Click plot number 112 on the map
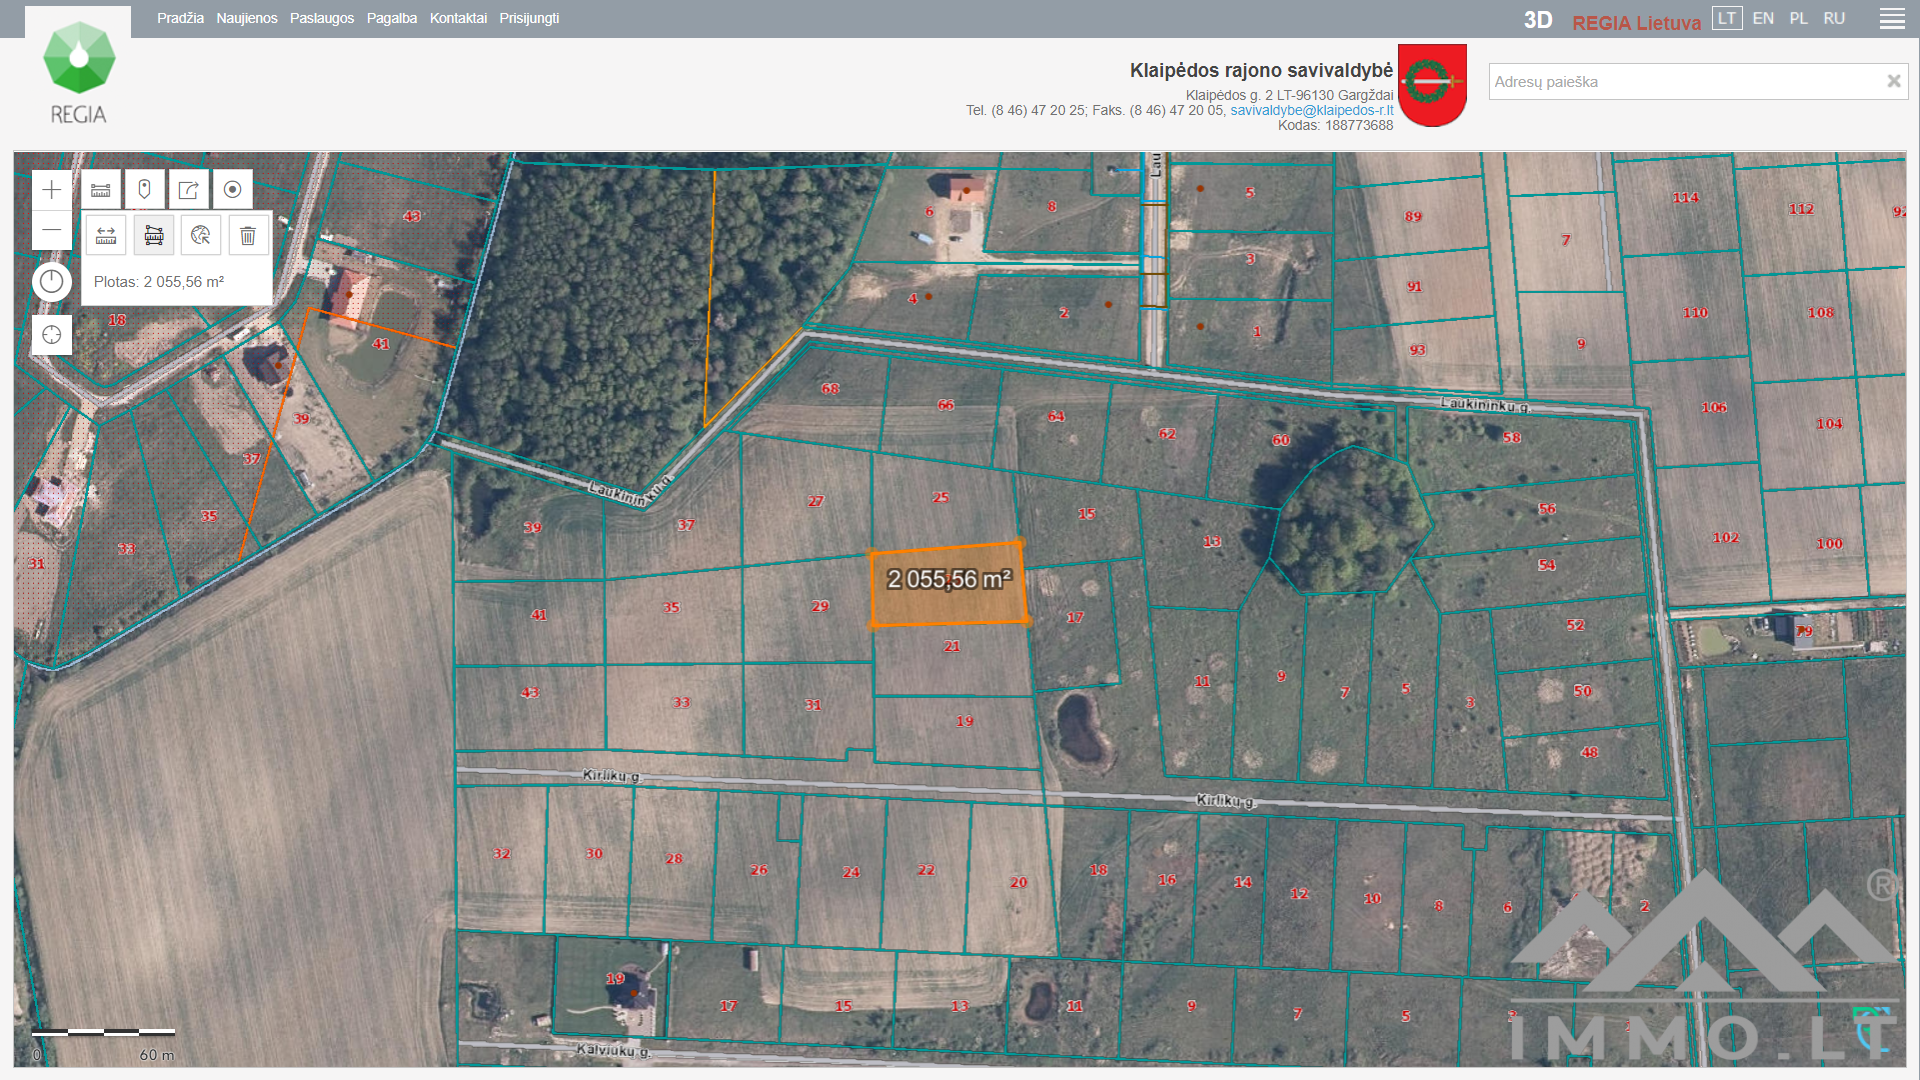 coord(1801,209)
